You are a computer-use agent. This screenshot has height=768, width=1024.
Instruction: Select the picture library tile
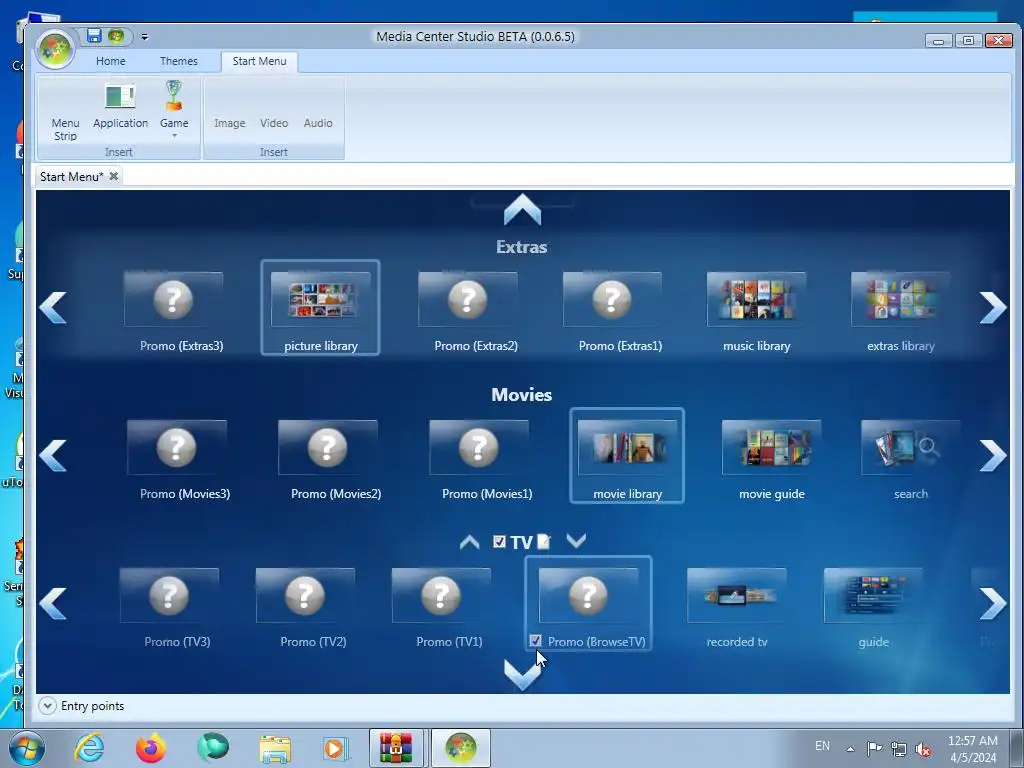320,308
